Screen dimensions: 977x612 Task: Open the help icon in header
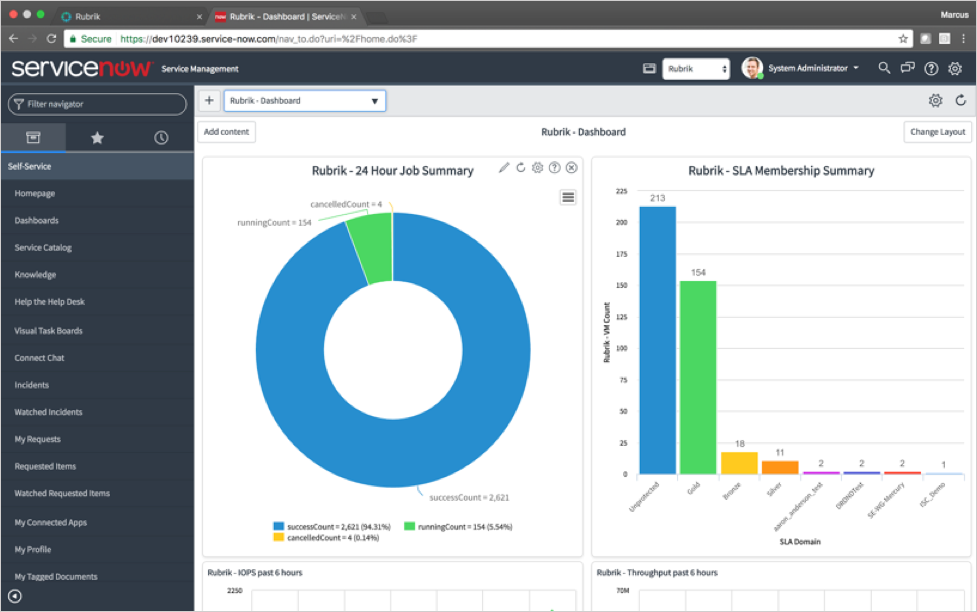[931, 69]
